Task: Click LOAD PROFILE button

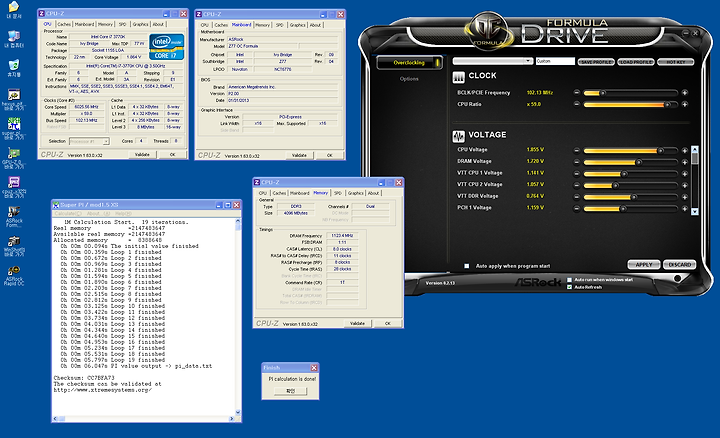Action: tap(636, 62)
